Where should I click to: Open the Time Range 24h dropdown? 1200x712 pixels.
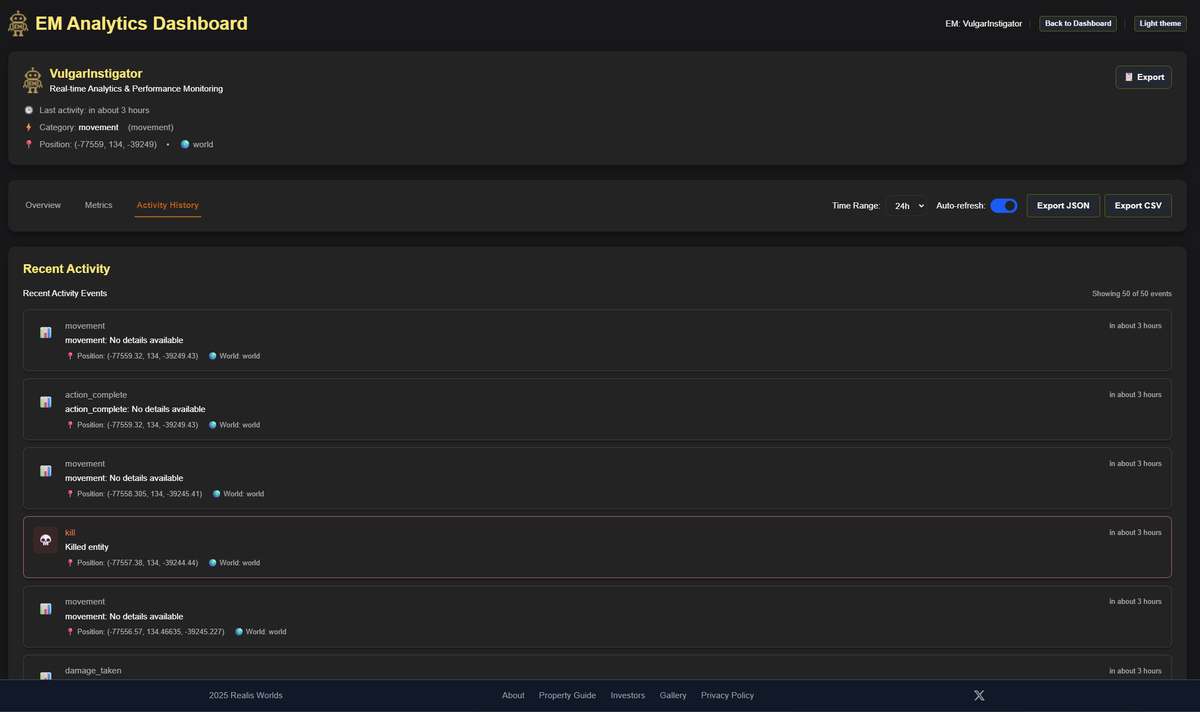point(906,206)
